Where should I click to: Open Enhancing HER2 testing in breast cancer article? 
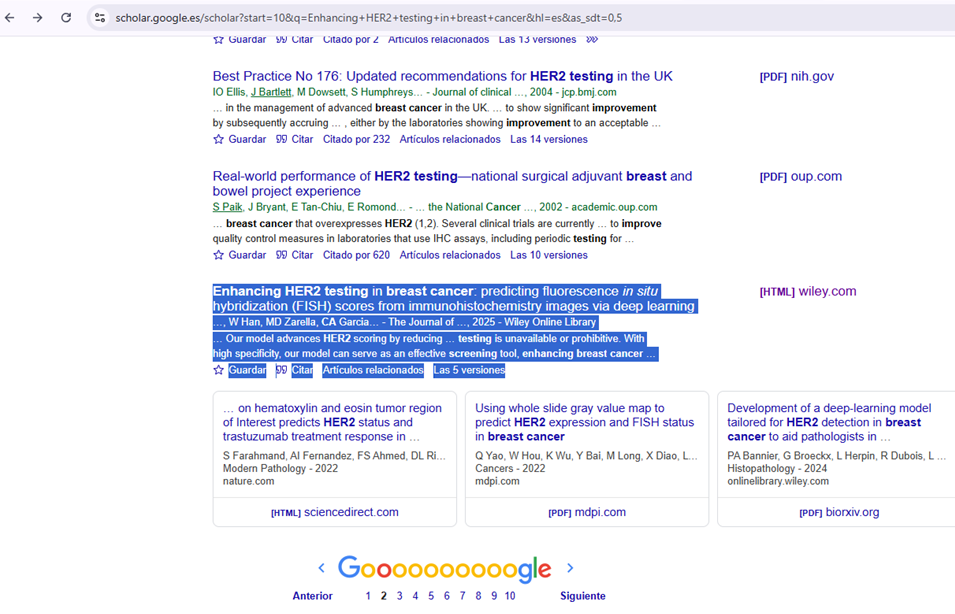pos(454,298)
